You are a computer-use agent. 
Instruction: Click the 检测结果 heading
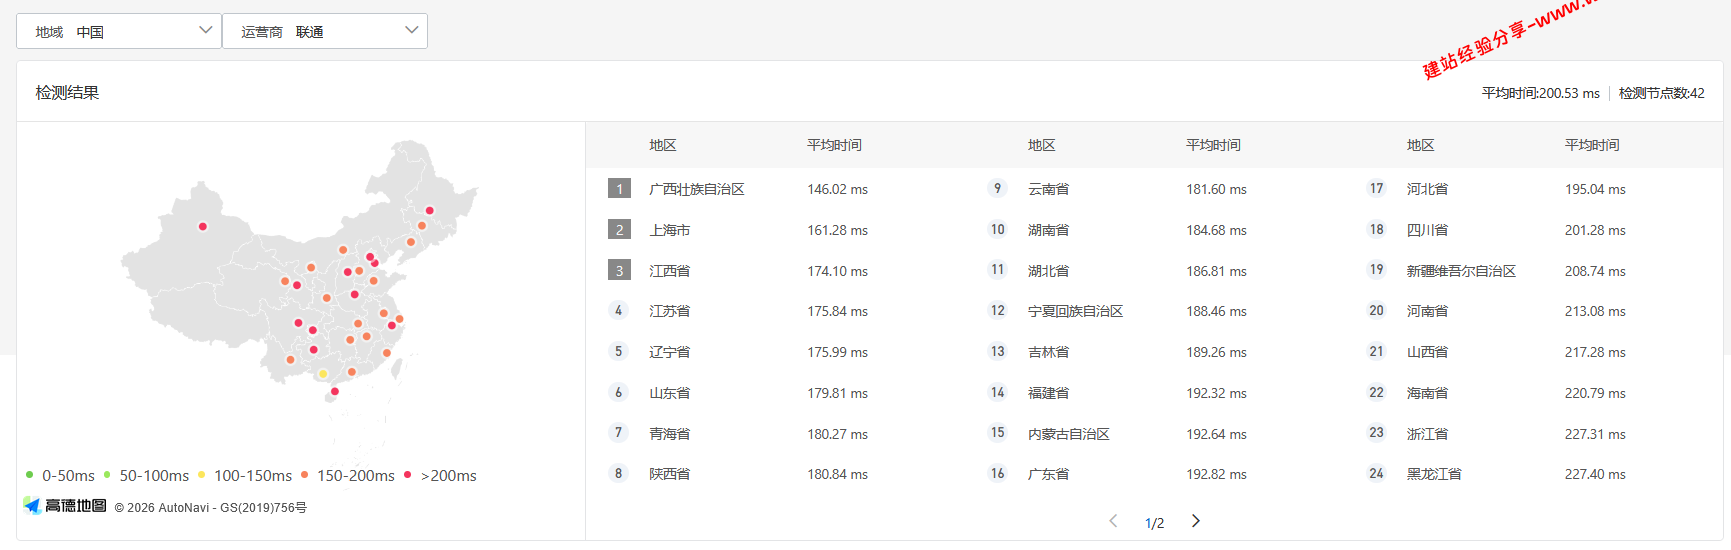pyautogui.click(x=67, y=92)
